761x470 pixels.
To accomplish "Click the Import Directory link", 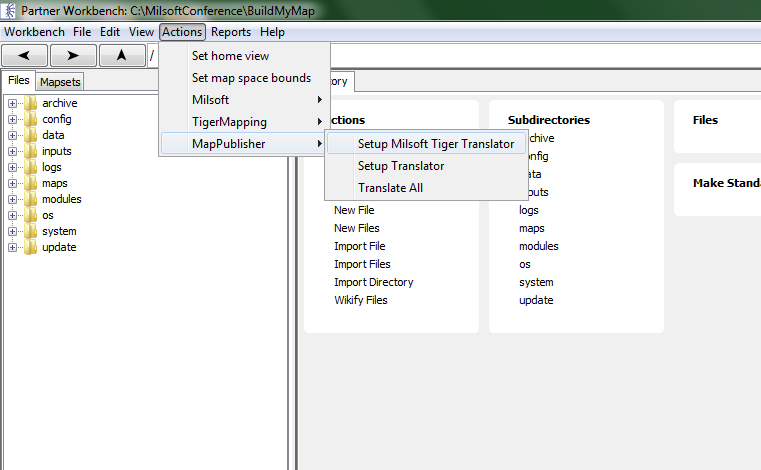I will tap(374, 282).
